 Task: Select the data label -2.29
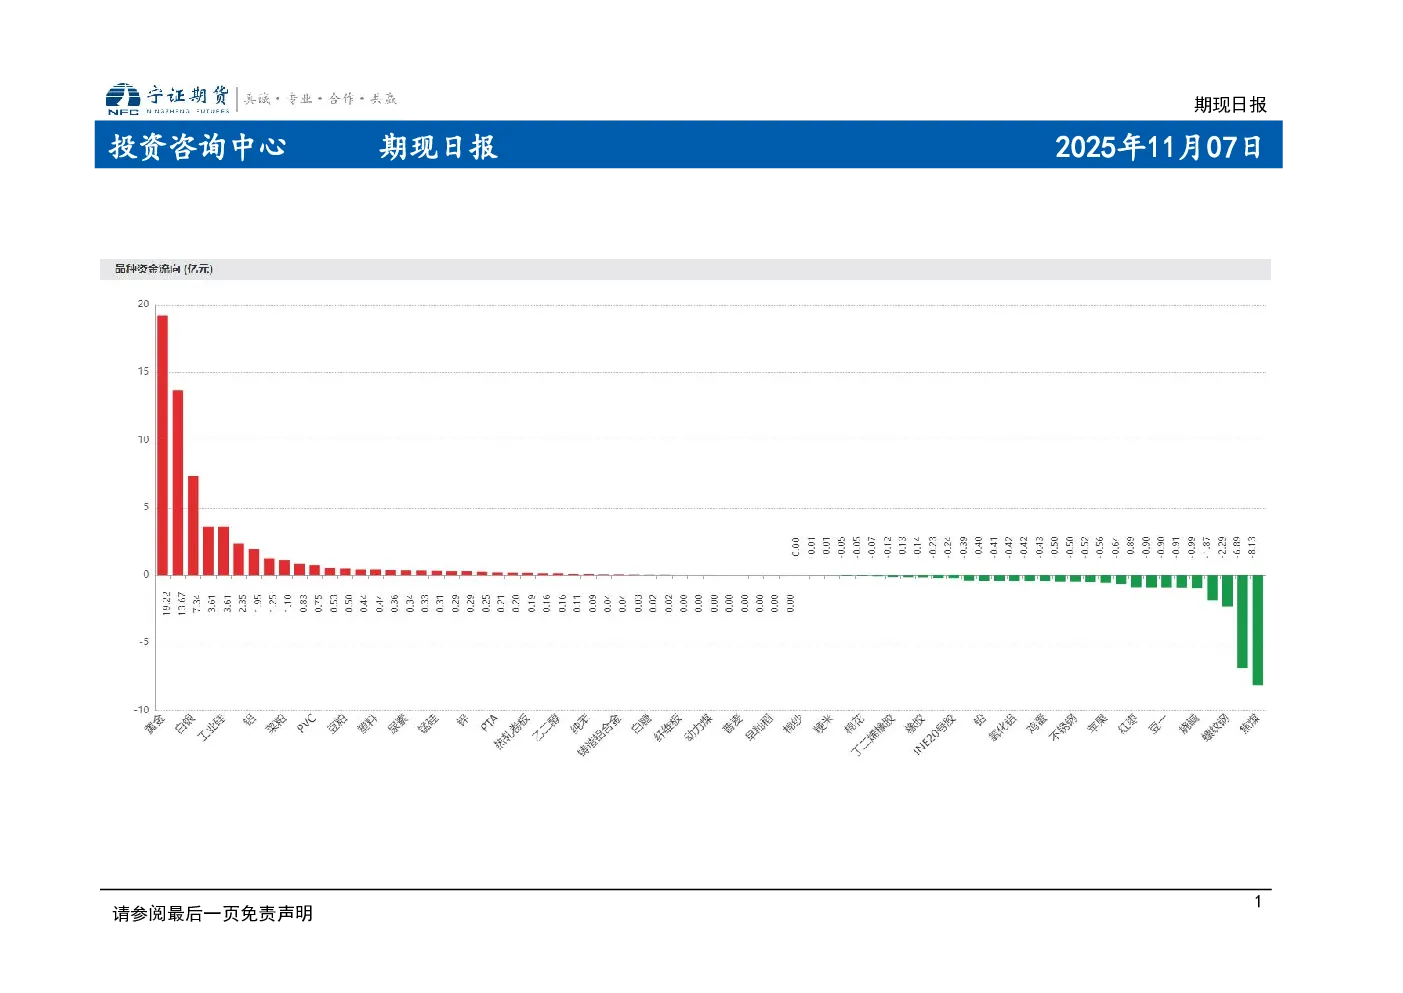click(x=1221, y=546)
